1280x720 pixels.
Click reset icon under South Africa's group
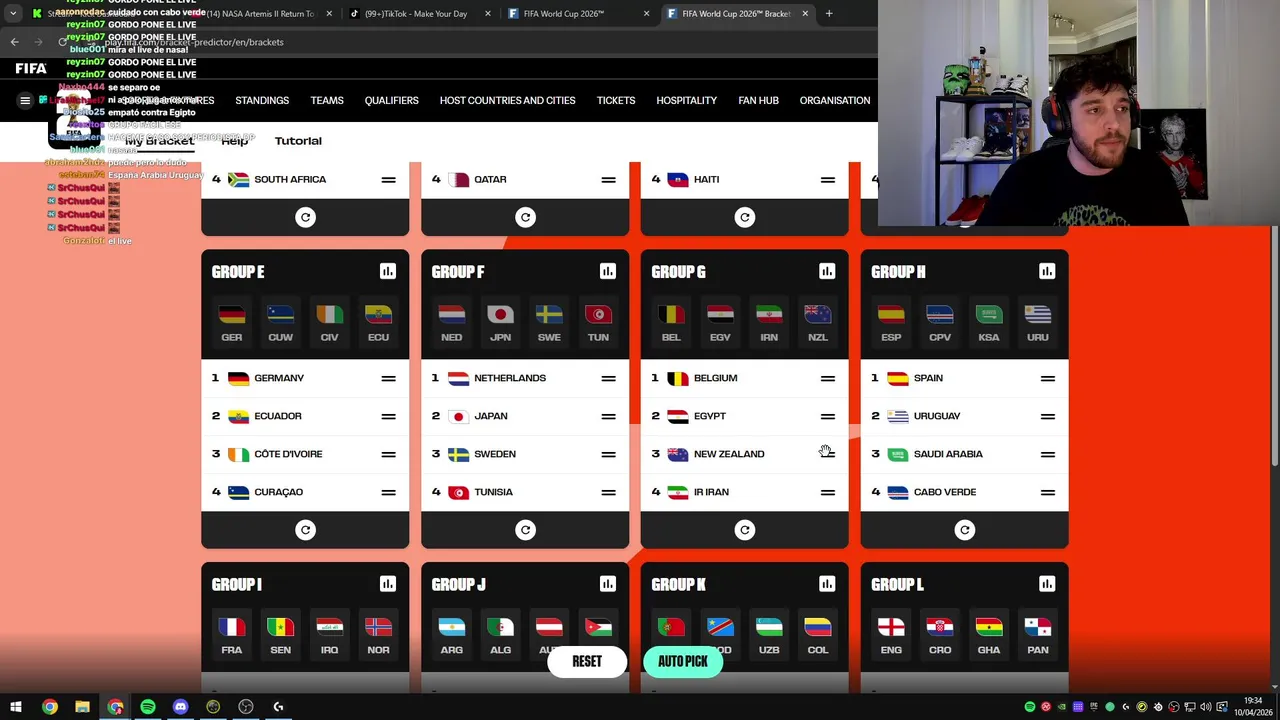pyautogui.click(x=305, y=217)
